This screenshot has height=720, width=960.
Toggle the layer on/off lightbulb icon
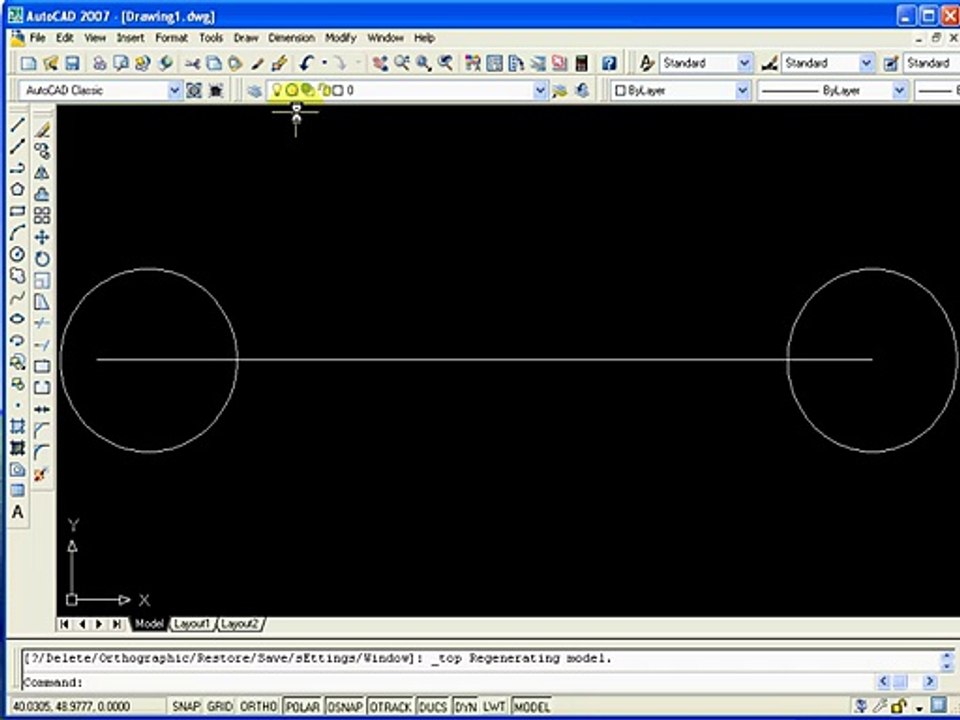click(x=276, y=91)
